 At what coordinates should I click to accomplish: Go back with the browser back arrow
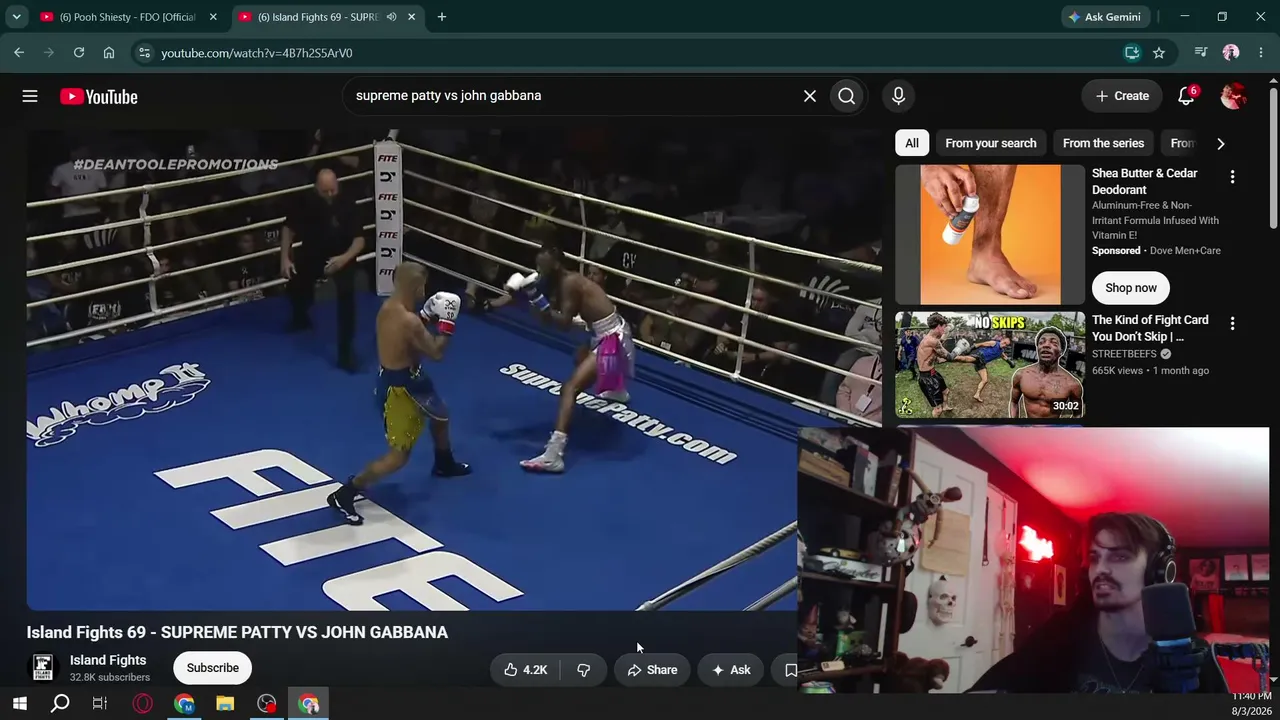click(19, 53)
